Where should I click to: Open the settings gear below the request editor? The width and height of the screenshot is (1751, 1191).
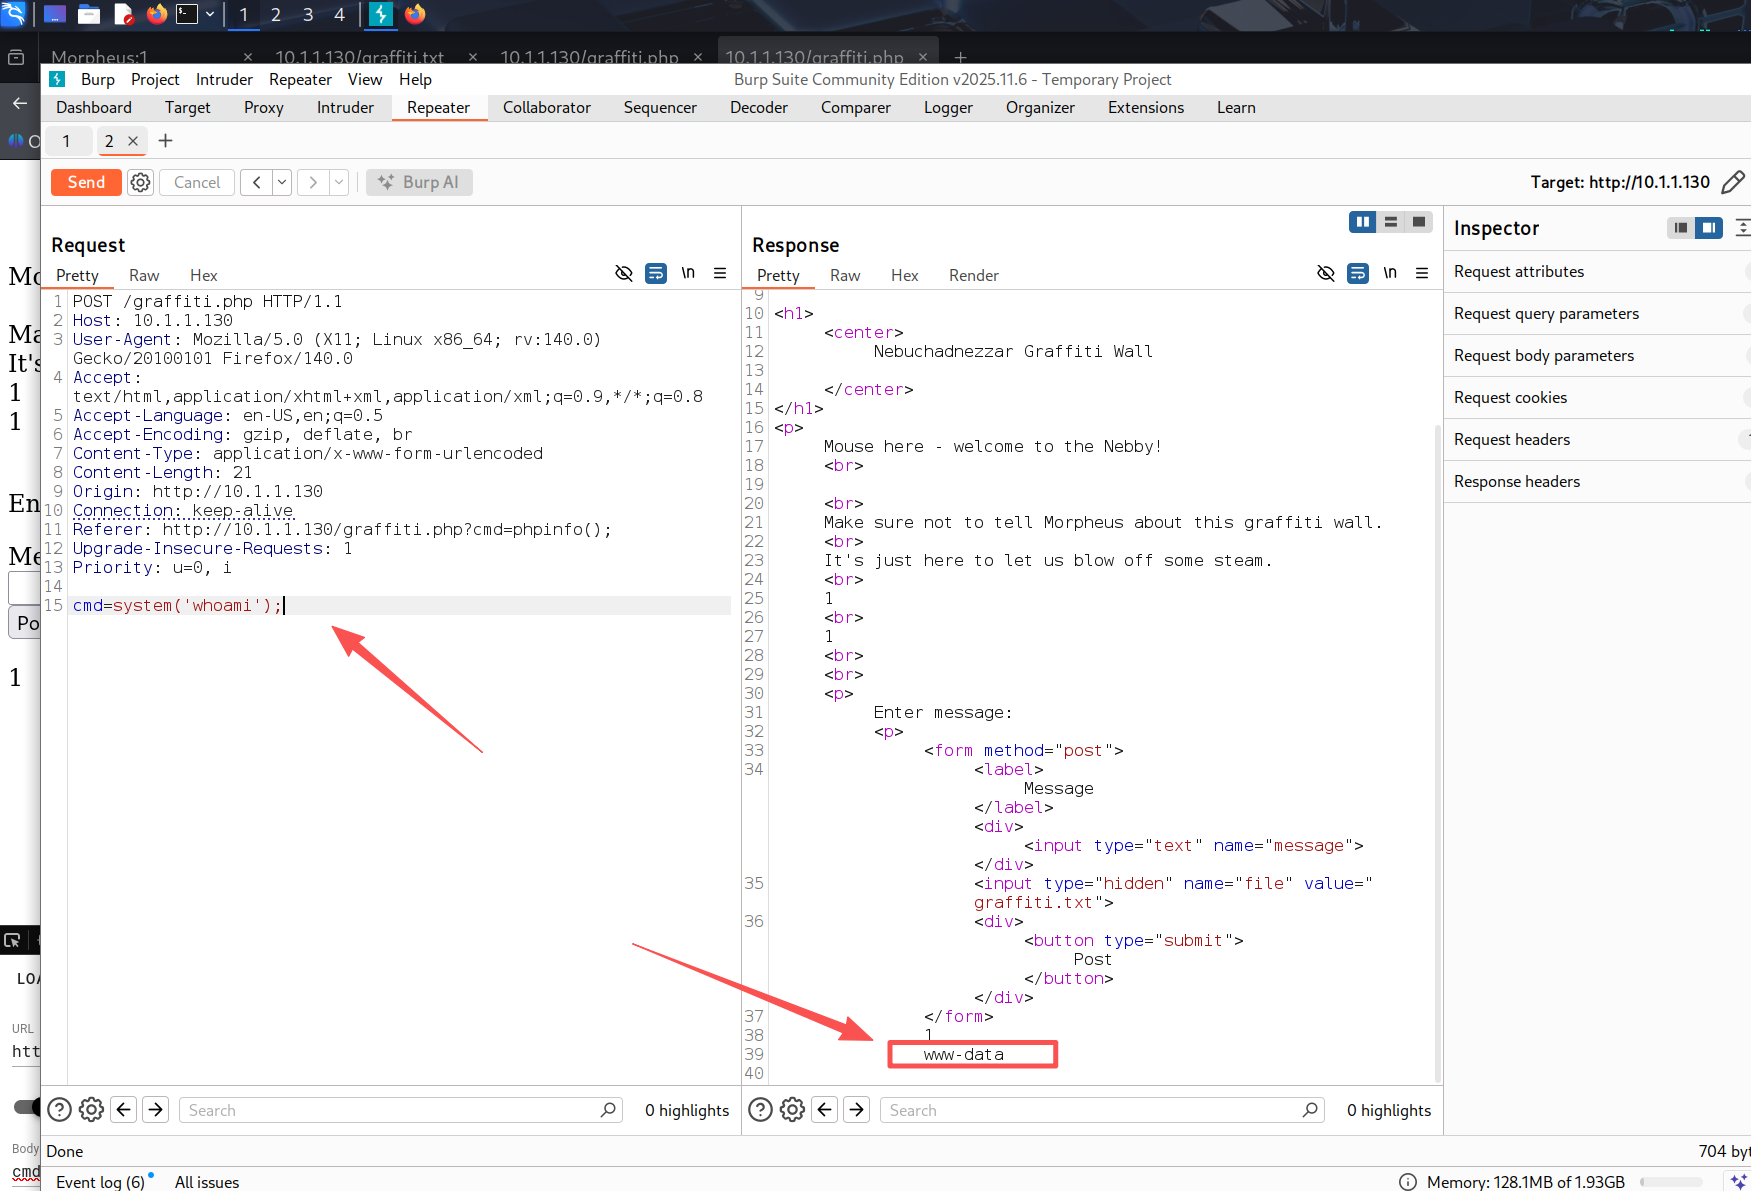pos(91,1110)
